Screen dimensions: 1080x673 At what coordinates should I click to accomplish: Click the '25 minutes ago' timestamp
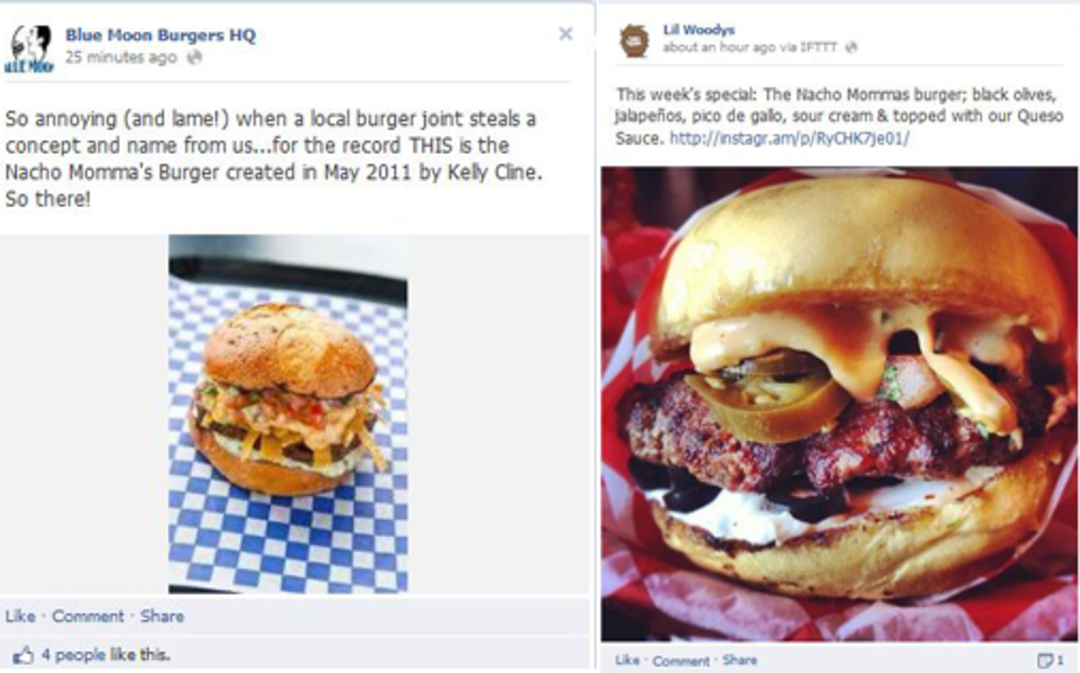(x=121, y=57)
